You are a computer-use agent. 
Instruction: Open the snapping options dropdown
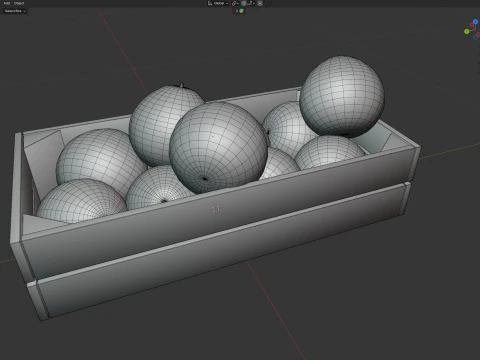[251, 3]
